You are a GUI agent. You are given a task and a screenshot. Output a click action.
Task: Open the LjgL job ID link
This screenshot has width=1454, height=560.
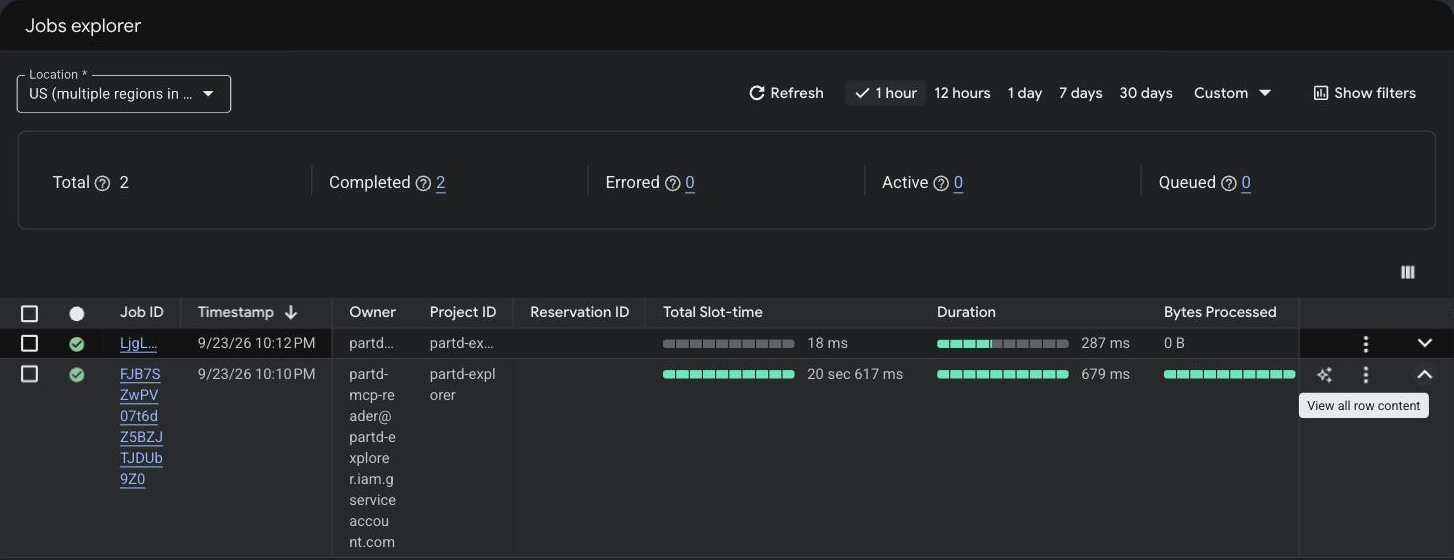[x=139, y=343]
